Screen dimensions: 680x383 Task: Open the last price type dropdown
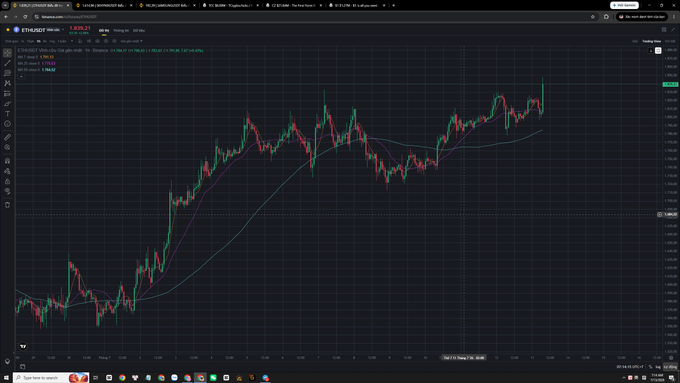131,41
